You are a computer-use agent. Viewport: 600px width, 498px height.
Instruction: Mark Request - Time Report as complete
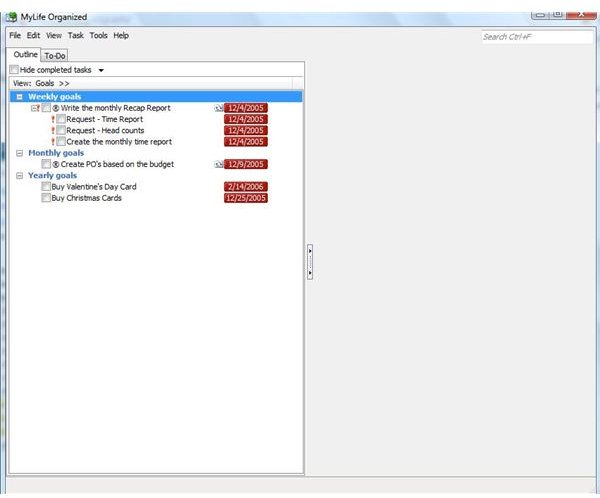(61, 119)
